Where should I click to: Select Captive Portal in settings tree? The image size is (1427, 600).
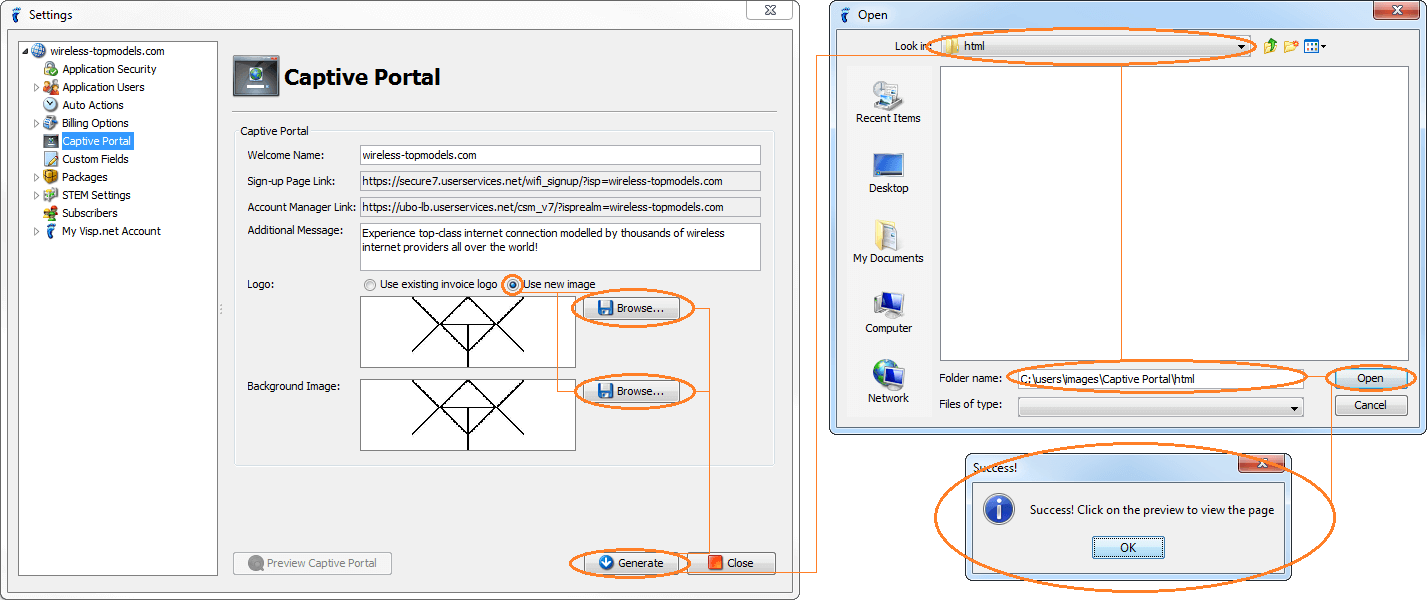(96, 141)
